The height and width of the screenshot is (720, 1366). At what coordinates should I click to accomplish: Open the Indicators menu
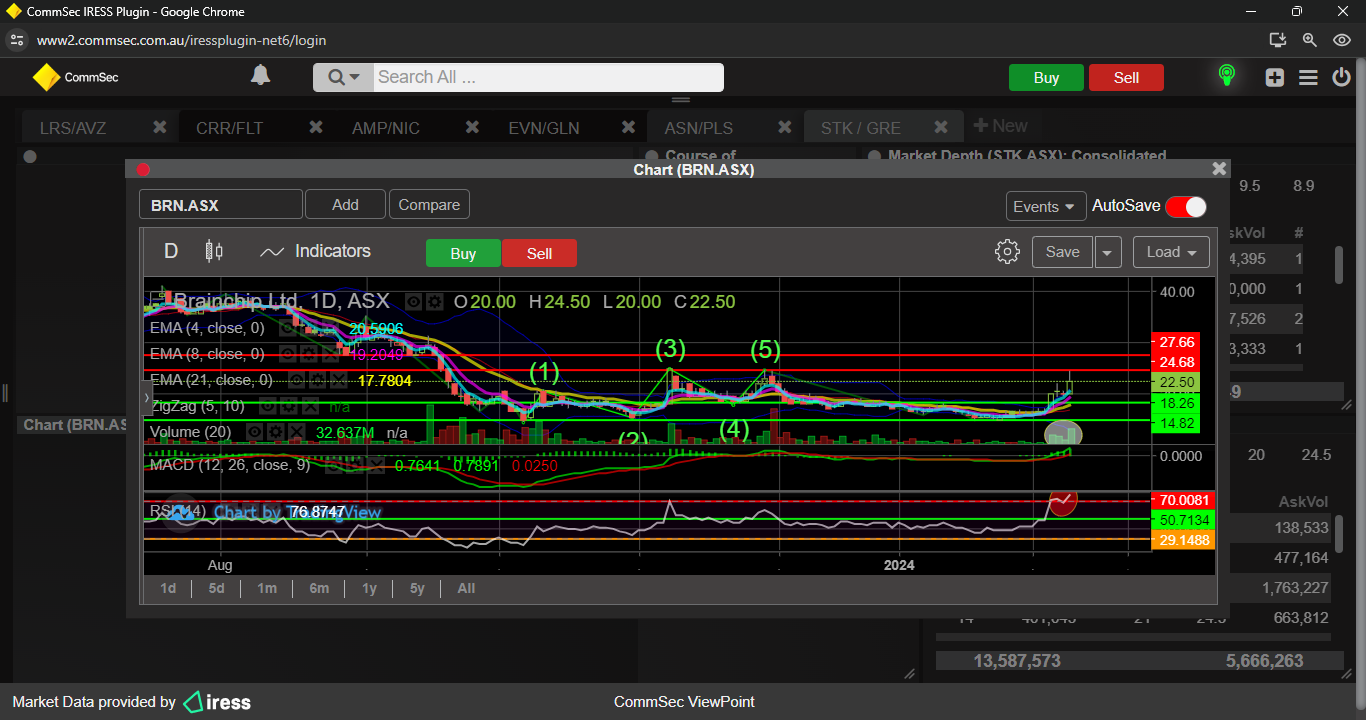point(315,251)
